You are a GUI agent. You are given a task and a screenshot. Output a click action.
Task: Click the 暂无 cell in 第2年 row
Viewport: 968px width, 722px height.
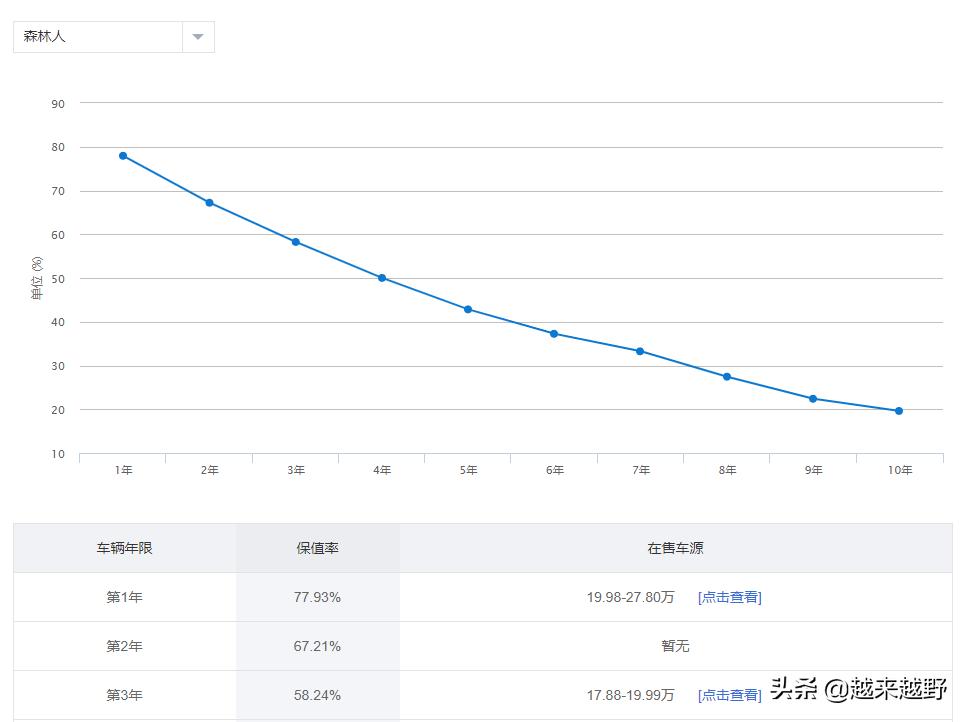[675, 646]
